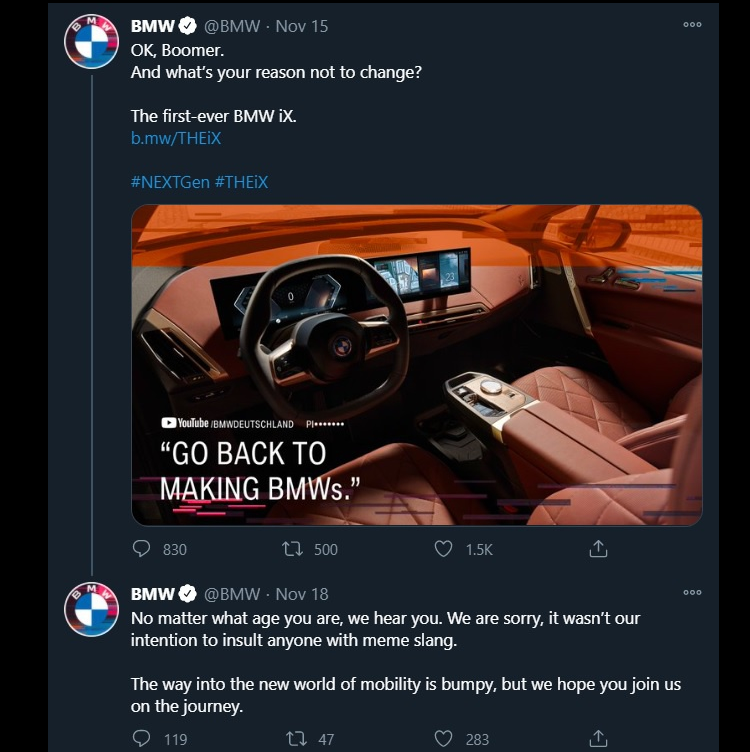Click the Nov 15 tweet timestamp

[301, 26]
